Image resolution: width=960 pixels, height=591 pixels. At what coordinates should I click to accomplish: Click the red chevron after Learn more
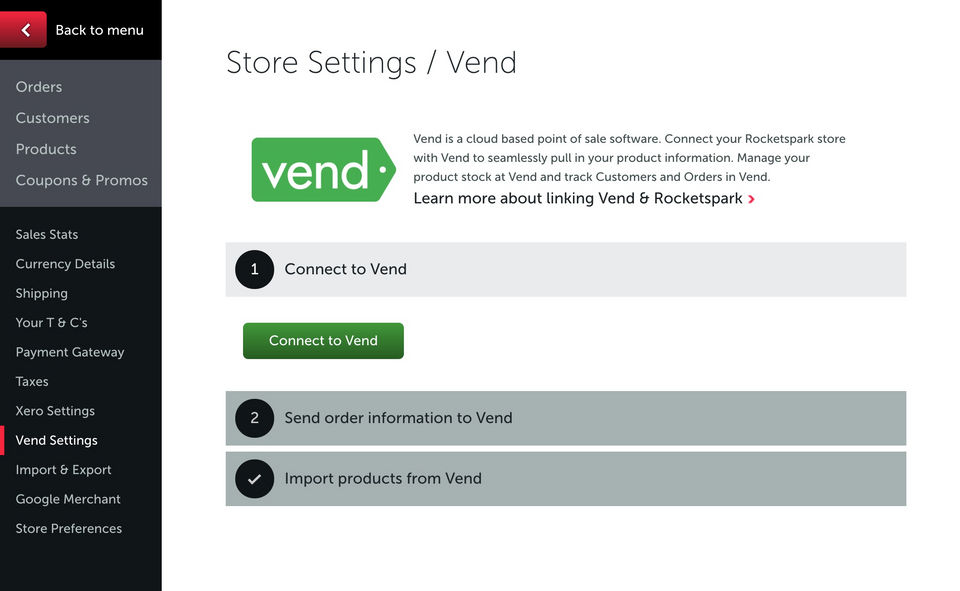tap(751, 199)
